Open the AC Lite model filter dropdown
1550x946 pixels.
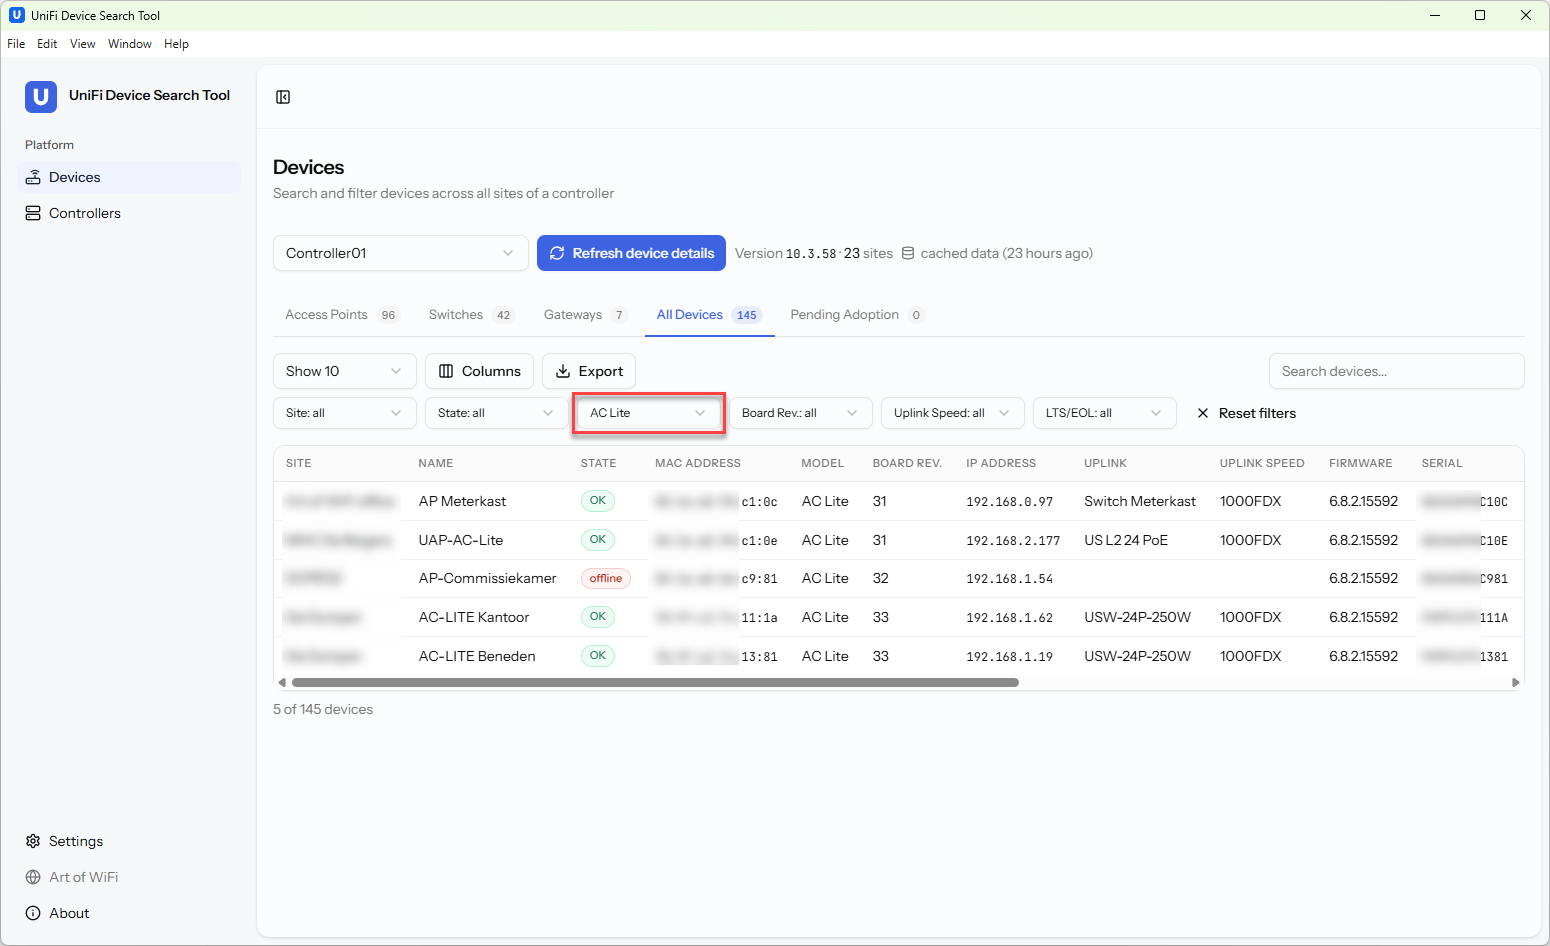tap(649, 413)
